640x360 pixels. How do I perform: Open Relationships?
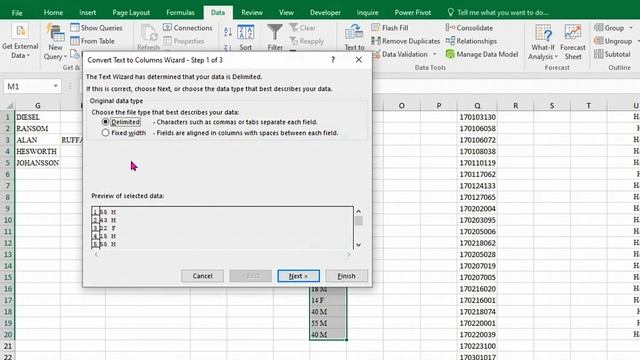[471, 41]
